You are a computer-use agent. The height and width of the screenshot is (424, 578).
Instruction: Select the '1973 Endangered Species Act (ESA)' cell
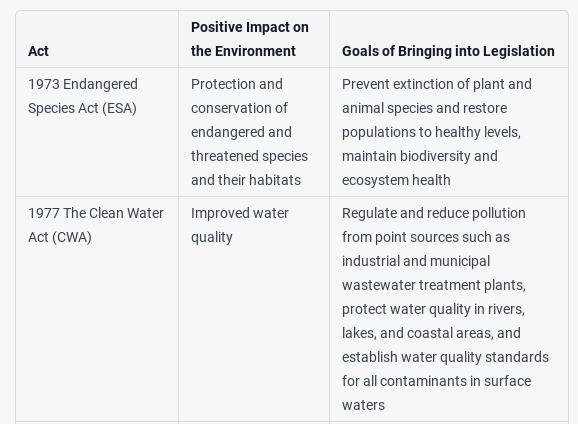coord(97,132)
